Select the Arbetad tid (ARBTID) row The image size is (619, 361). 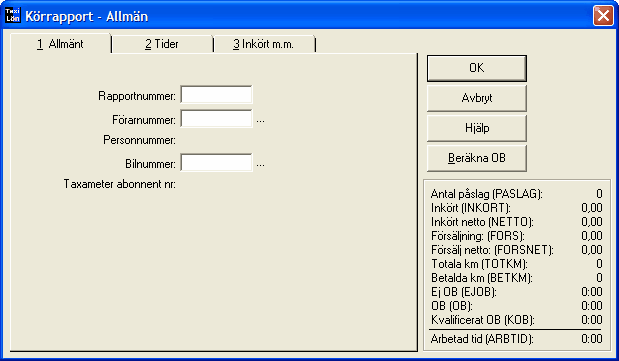tap(517, 339)
